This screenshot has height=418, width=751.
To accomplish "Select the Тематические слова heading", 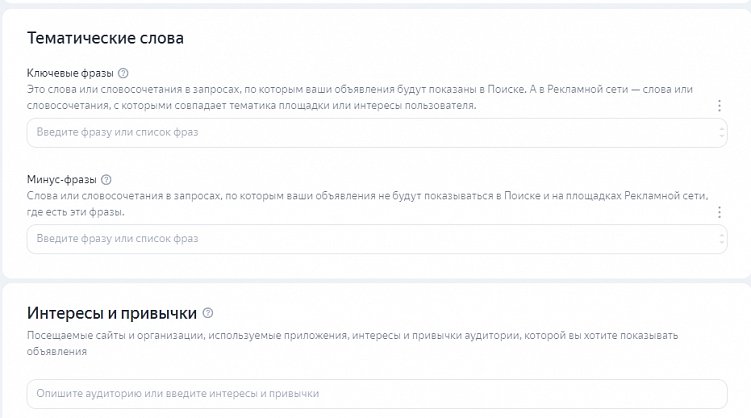I will click(x=105, y=38).
